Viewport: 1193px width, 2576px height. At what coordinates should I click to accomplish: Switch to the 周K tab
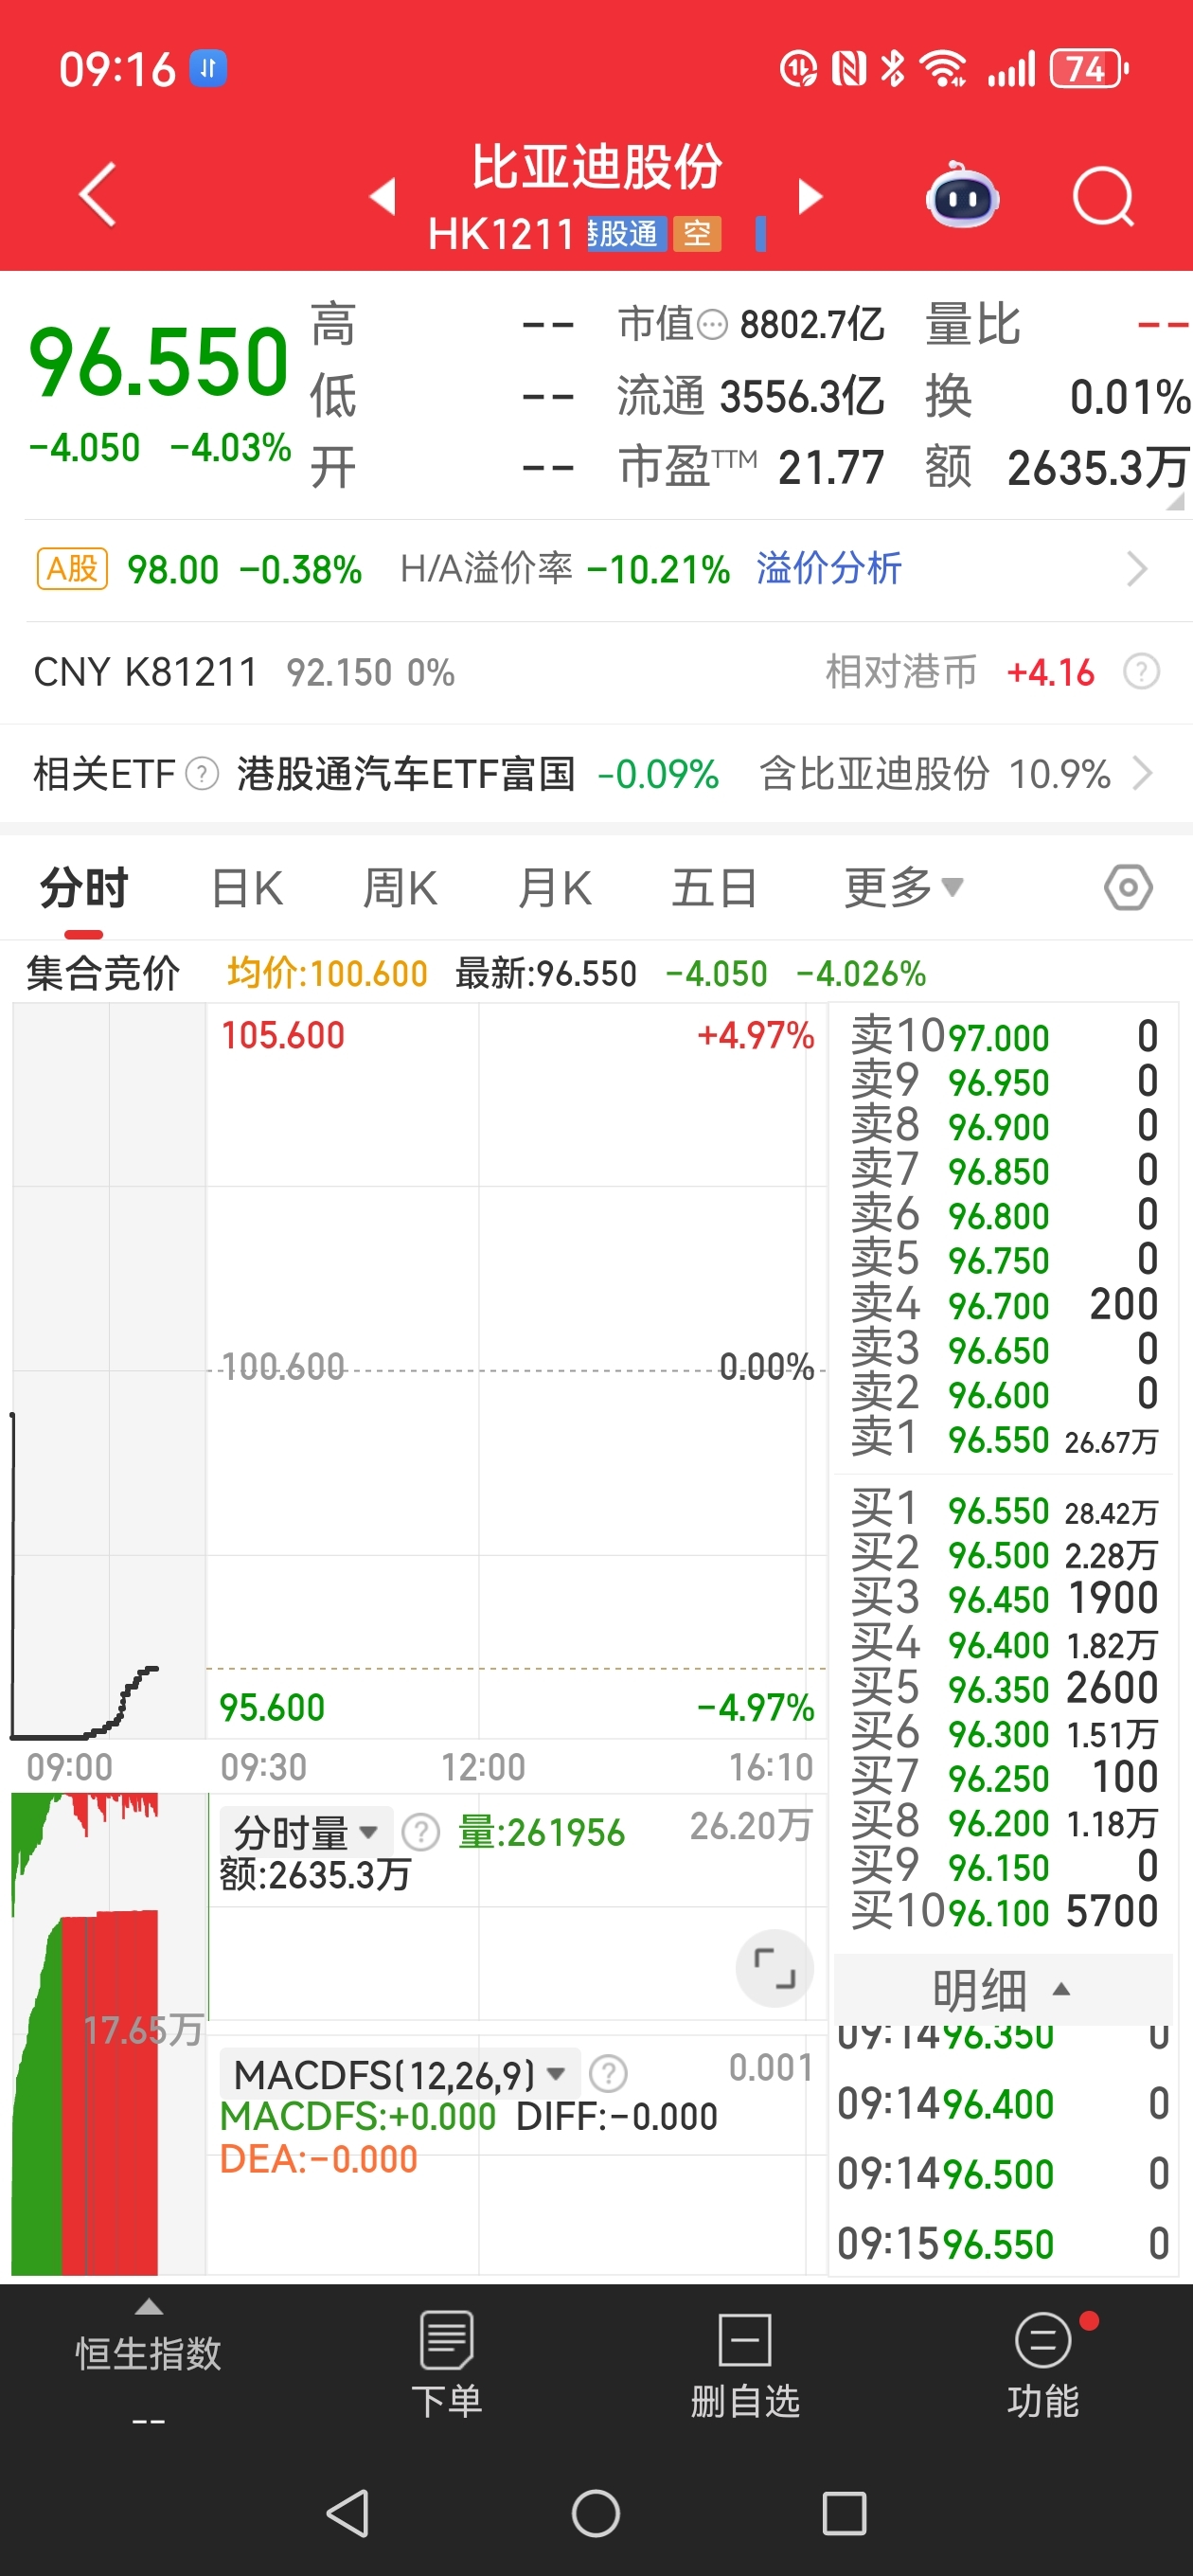click(x=400, y=888)
